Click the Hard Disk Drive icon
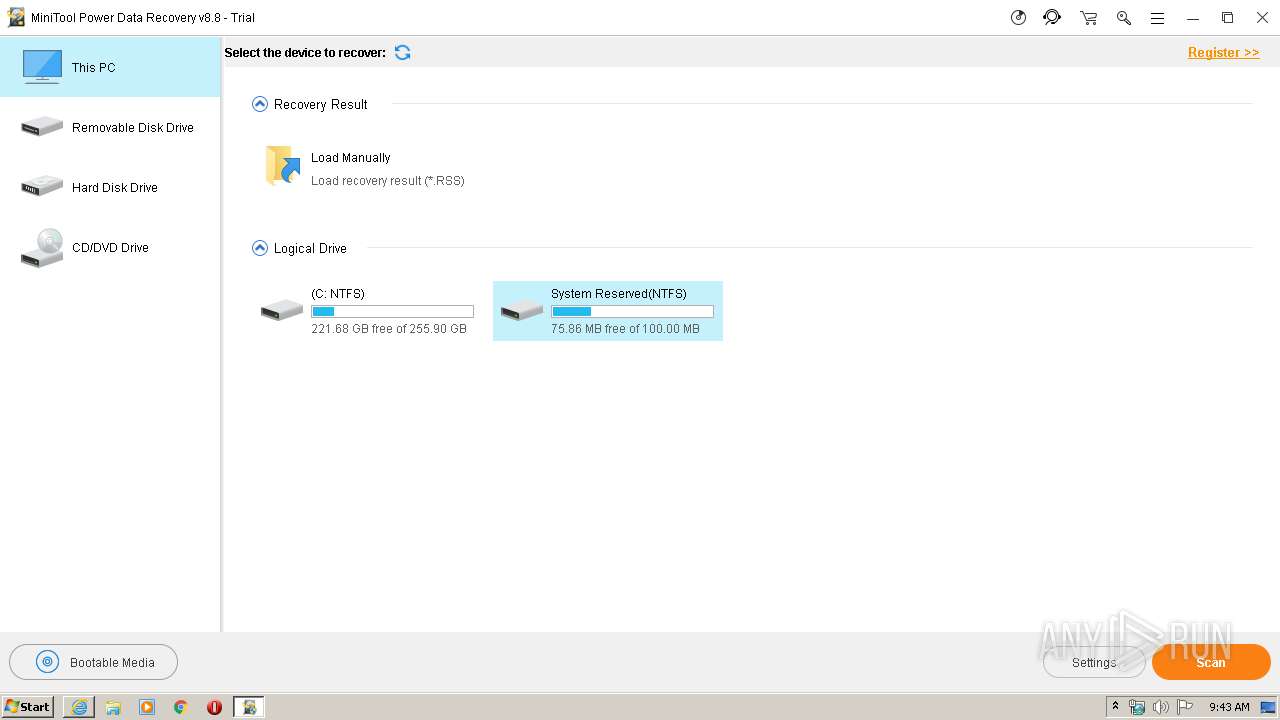This screenshot has width=1280, height=720. pyautogui.click(x=42, y=187)
